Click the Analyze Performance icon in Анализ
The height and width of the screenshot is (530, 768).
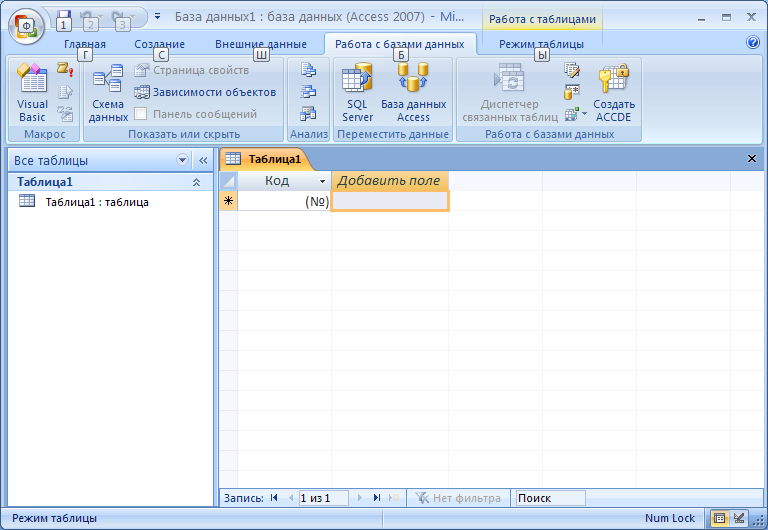tap(308, 92)
